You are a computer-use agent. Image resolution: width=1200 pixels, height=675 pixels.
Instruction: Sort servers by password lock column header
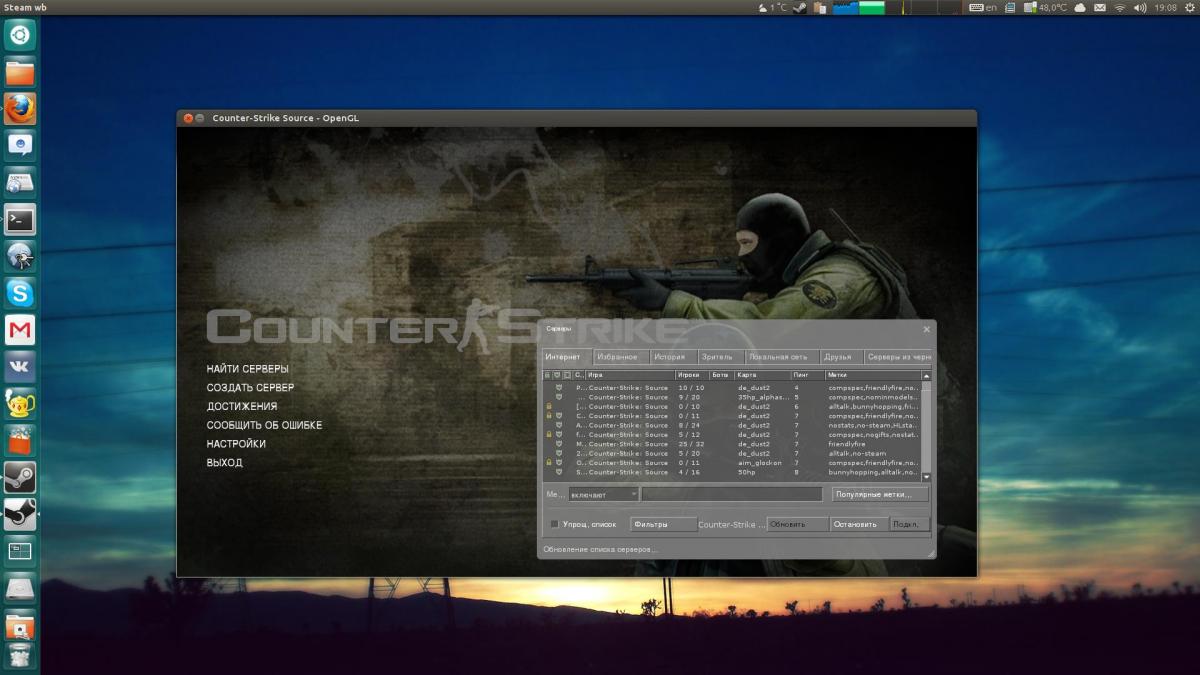(x=547, y=375)
